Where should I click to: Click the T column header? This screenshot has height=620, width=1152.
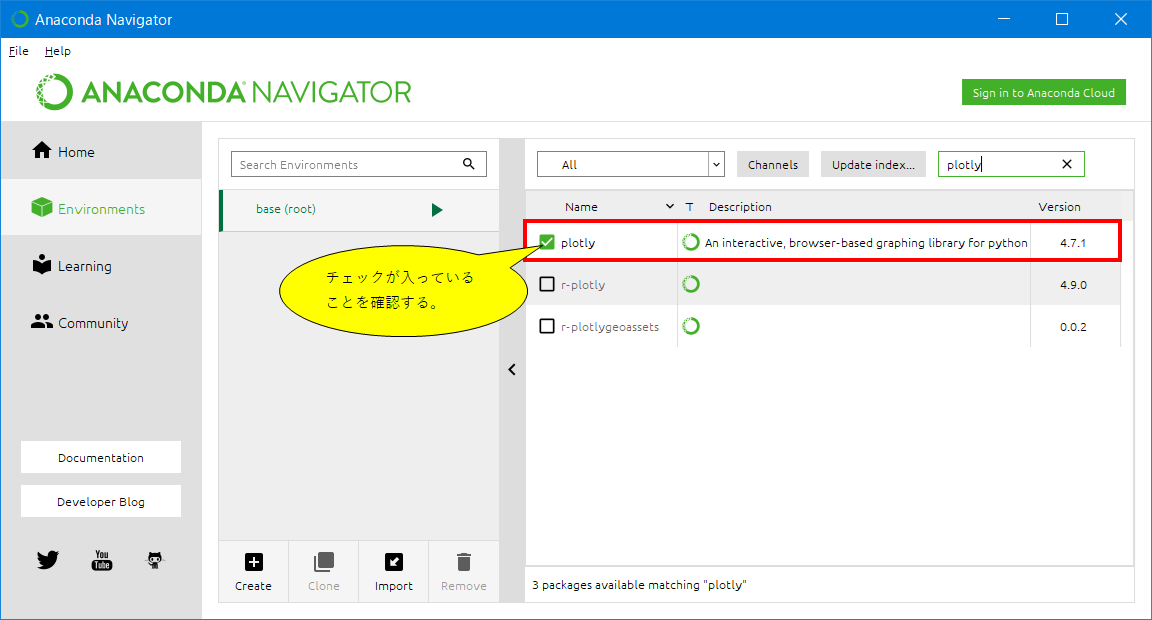pyautogui.click(x=689, y=207)
